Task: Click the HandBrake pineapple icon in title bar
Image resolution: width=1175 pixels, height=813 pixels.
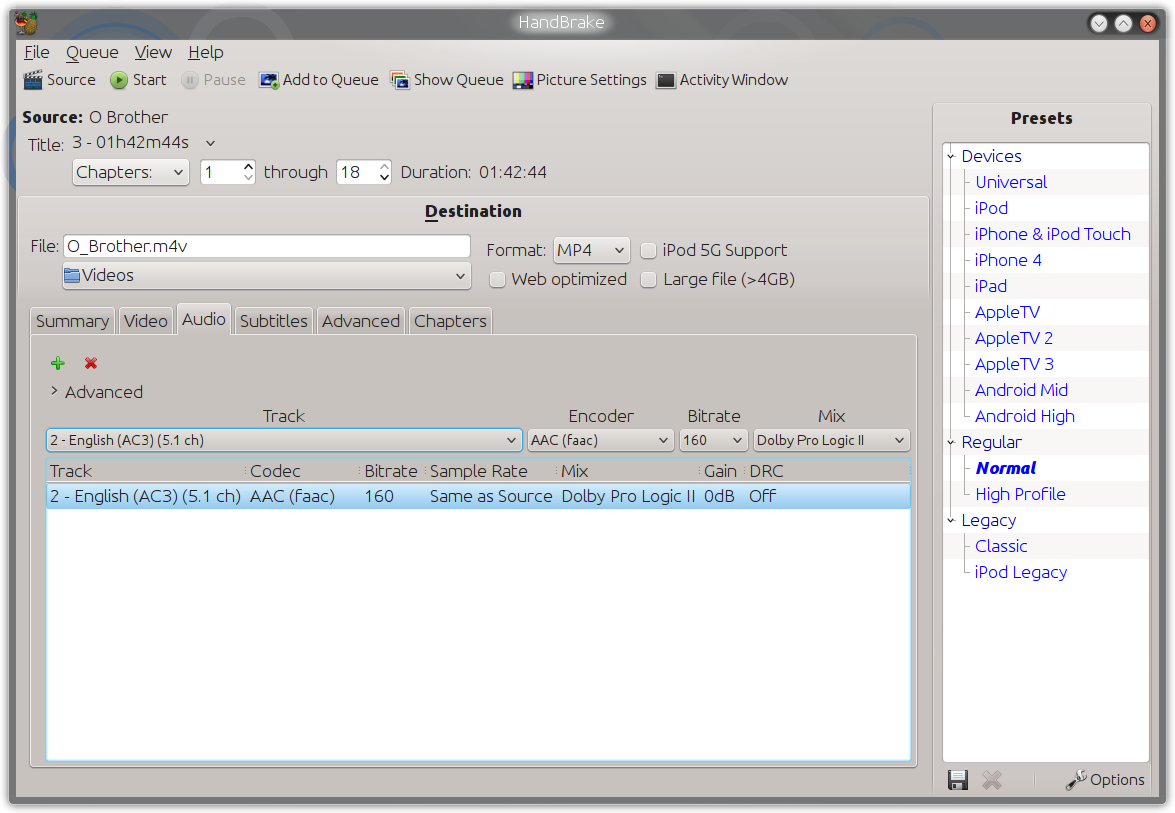Action: pos(25,23)
